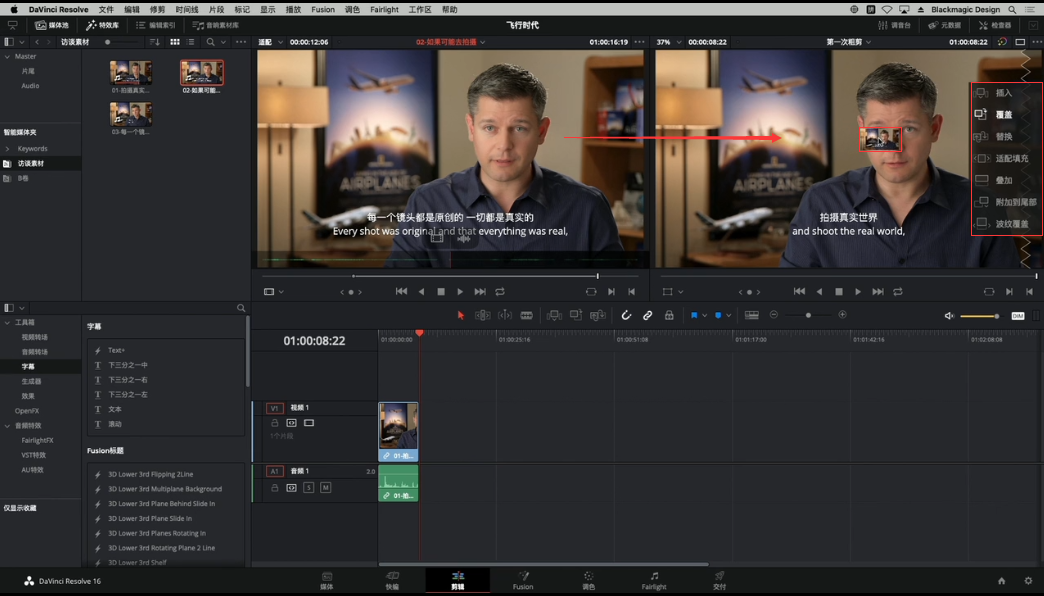Viewport: 1044px width, 596px height.
Task: Select the arrow selection mode tool
Action: (x=461, y=315)
